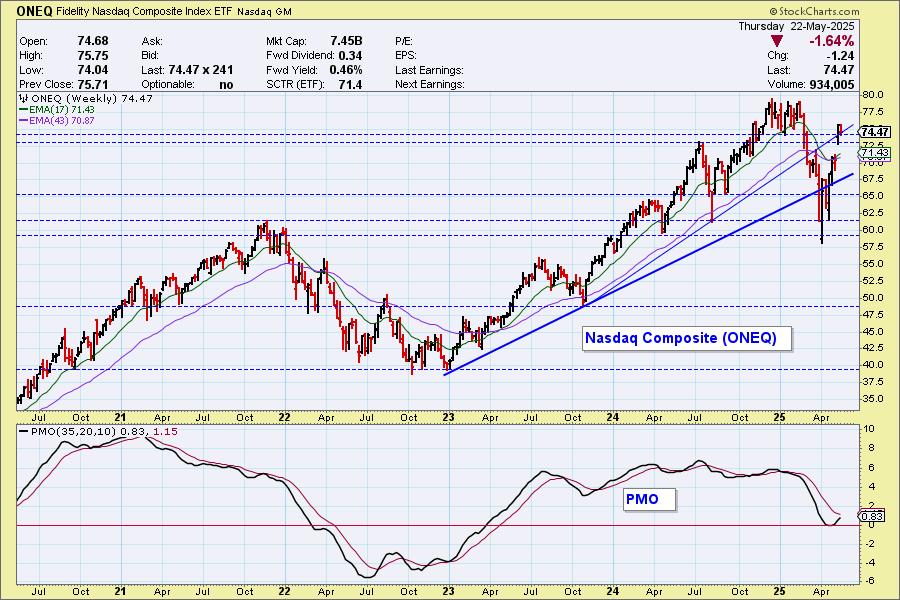The height and width of the screenshot is (600, 900).
Task: Select the High value 75.75
Action: coord(92,56)
